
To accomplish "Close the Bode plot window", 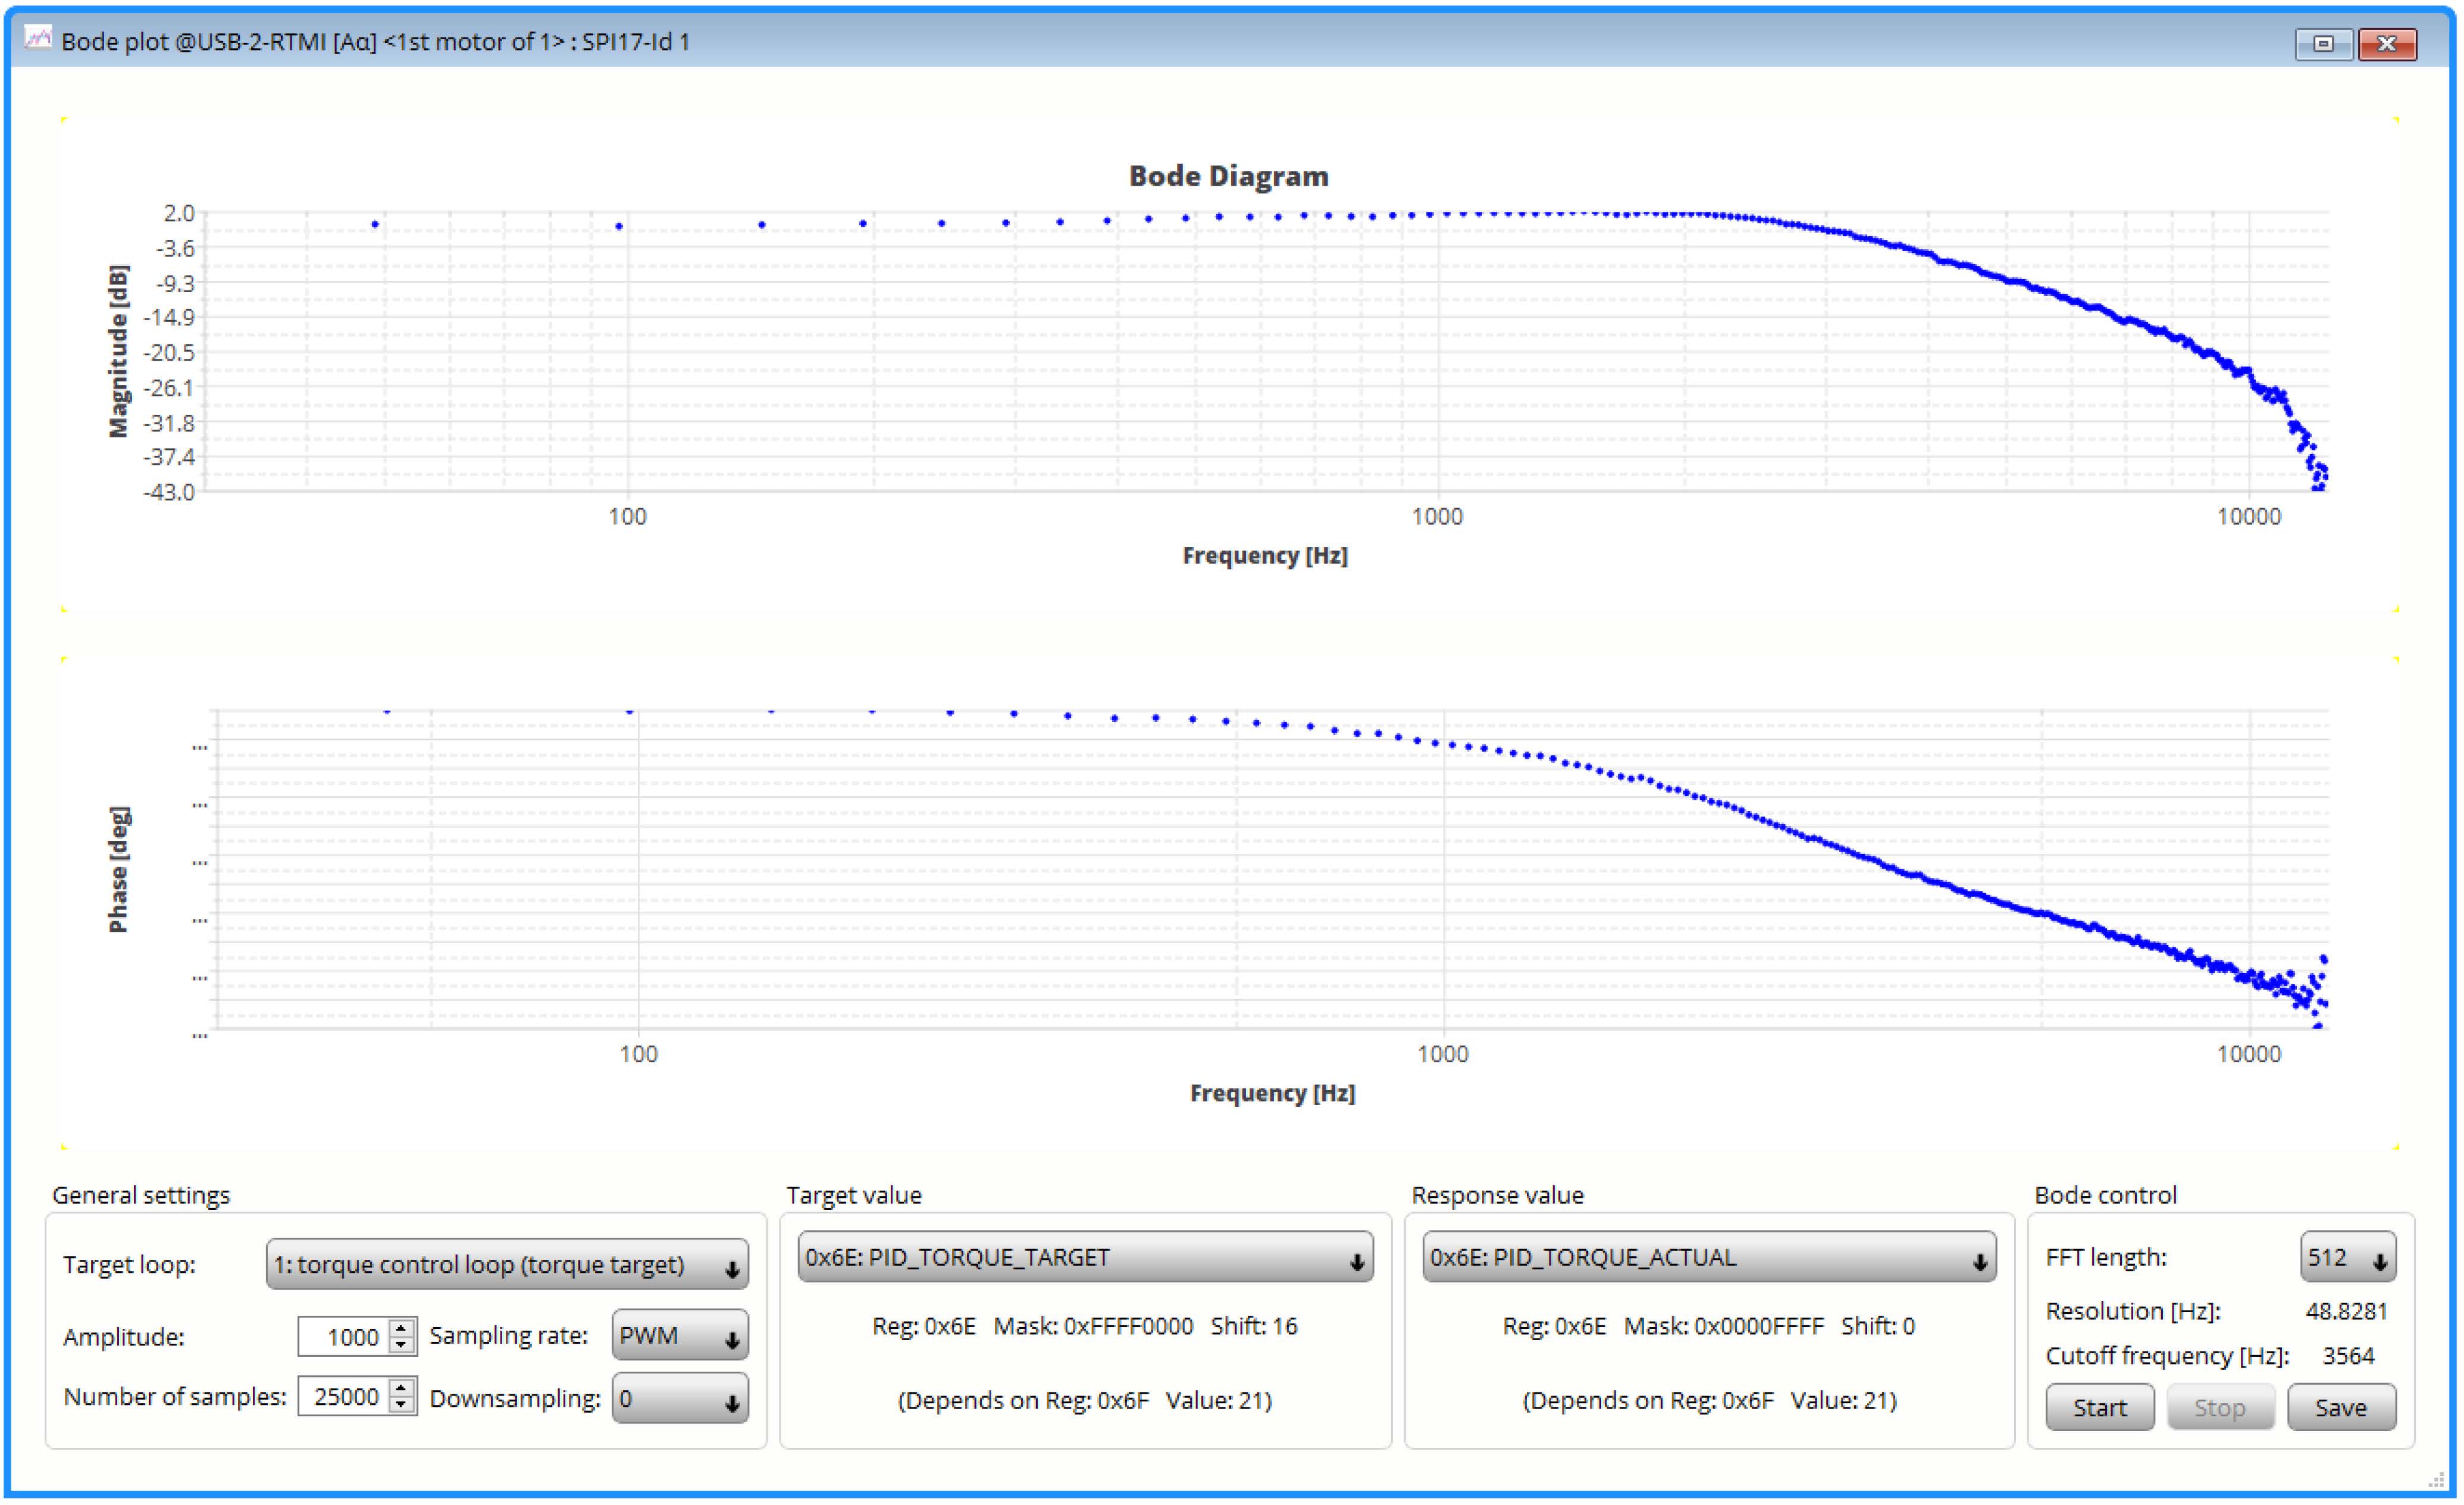I will click(2387, 43).
